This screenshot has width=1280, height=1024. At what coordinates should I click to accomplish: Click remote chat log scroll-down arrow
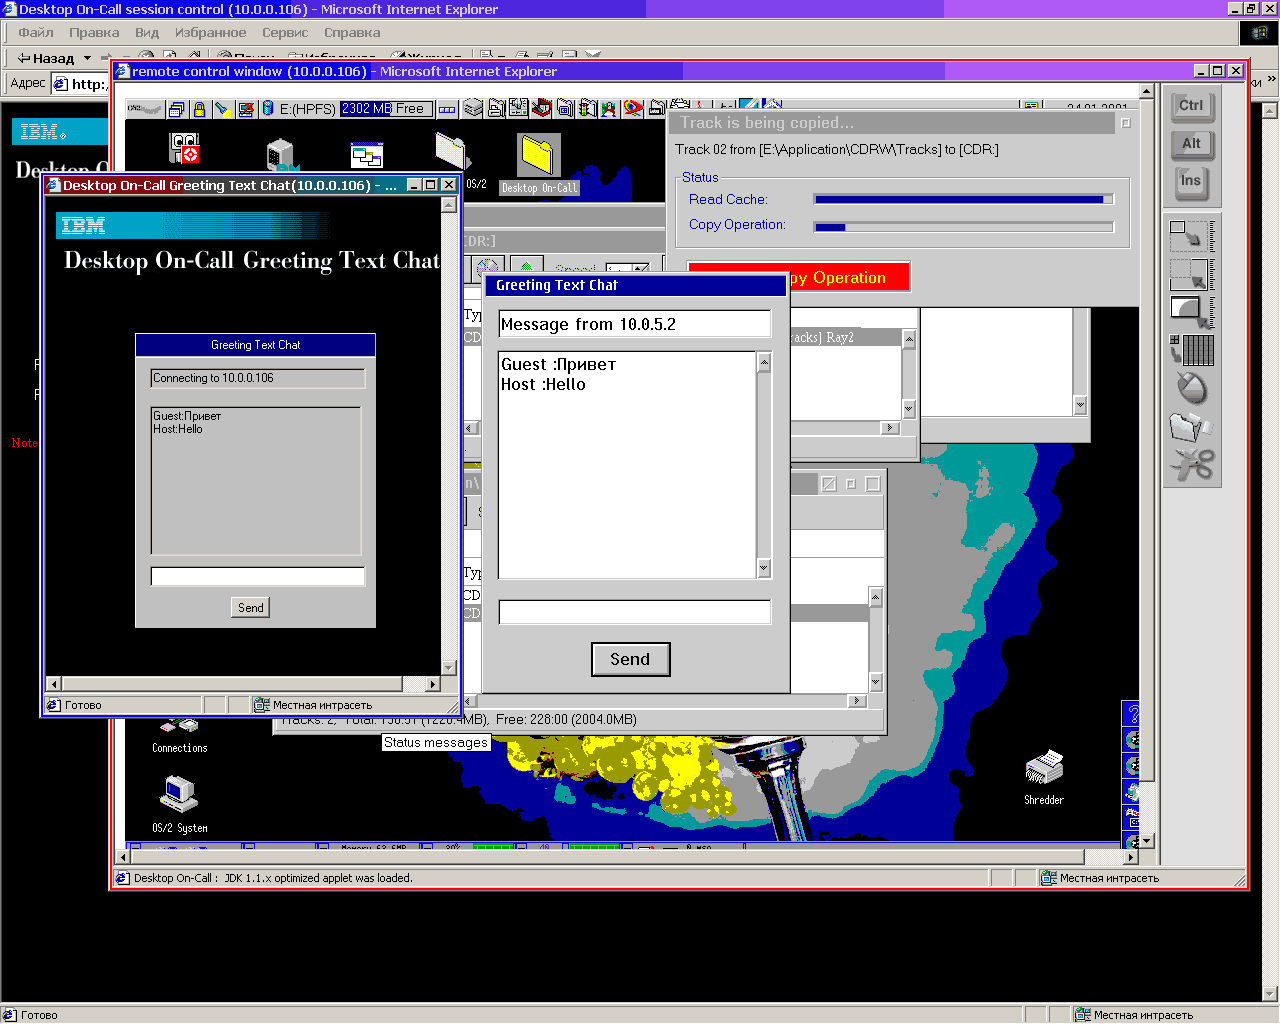[x=764, y=568]
